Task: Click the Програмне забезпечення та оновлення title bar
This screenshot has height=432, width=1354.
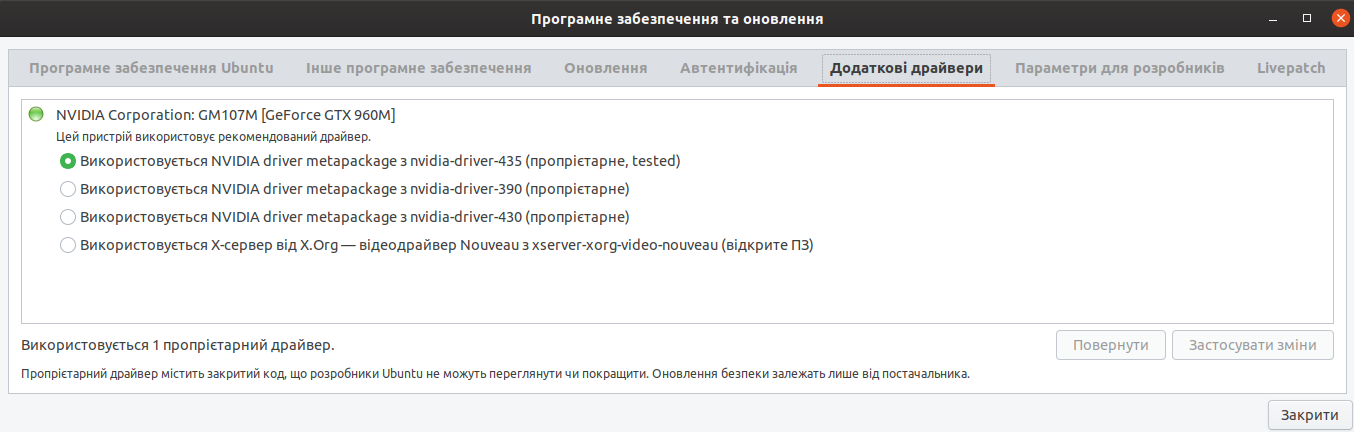Action: tap(677, 19)
